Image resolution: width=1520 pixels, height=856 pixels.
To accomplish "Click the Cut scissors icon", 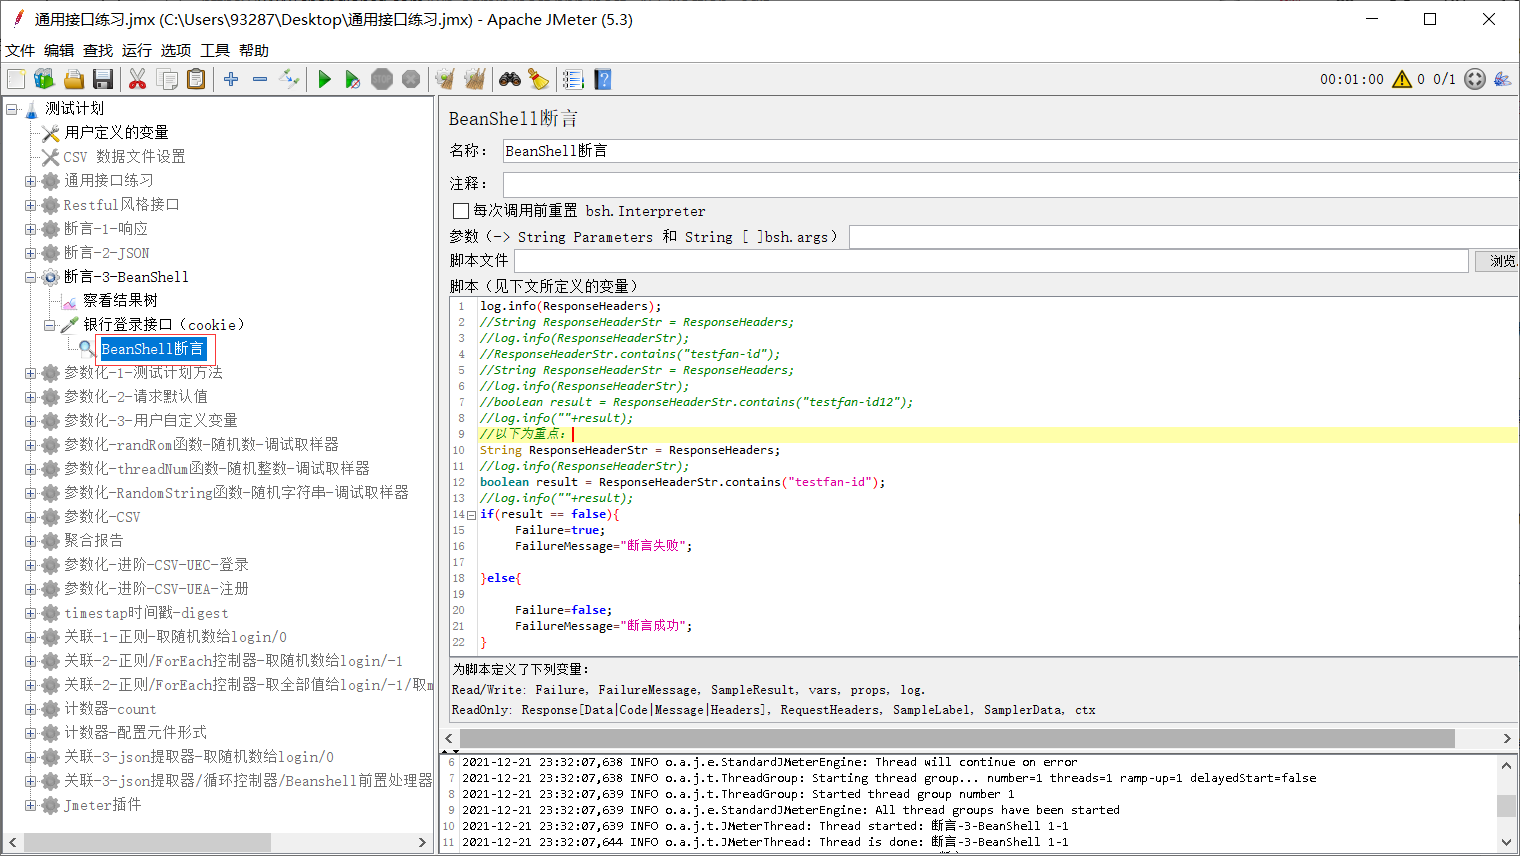I will (x=138, y=79).
